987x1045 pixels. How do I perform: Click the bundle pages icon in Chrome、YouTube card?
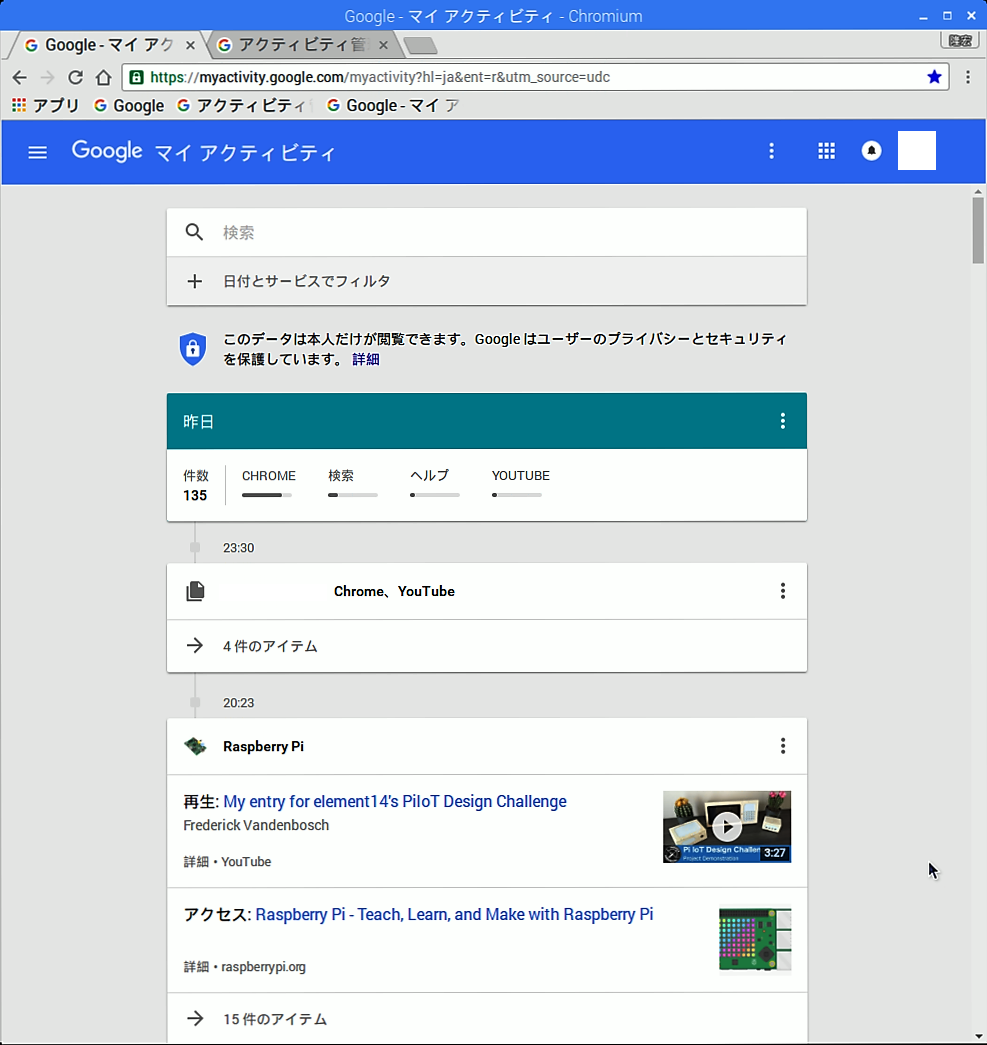195,590
